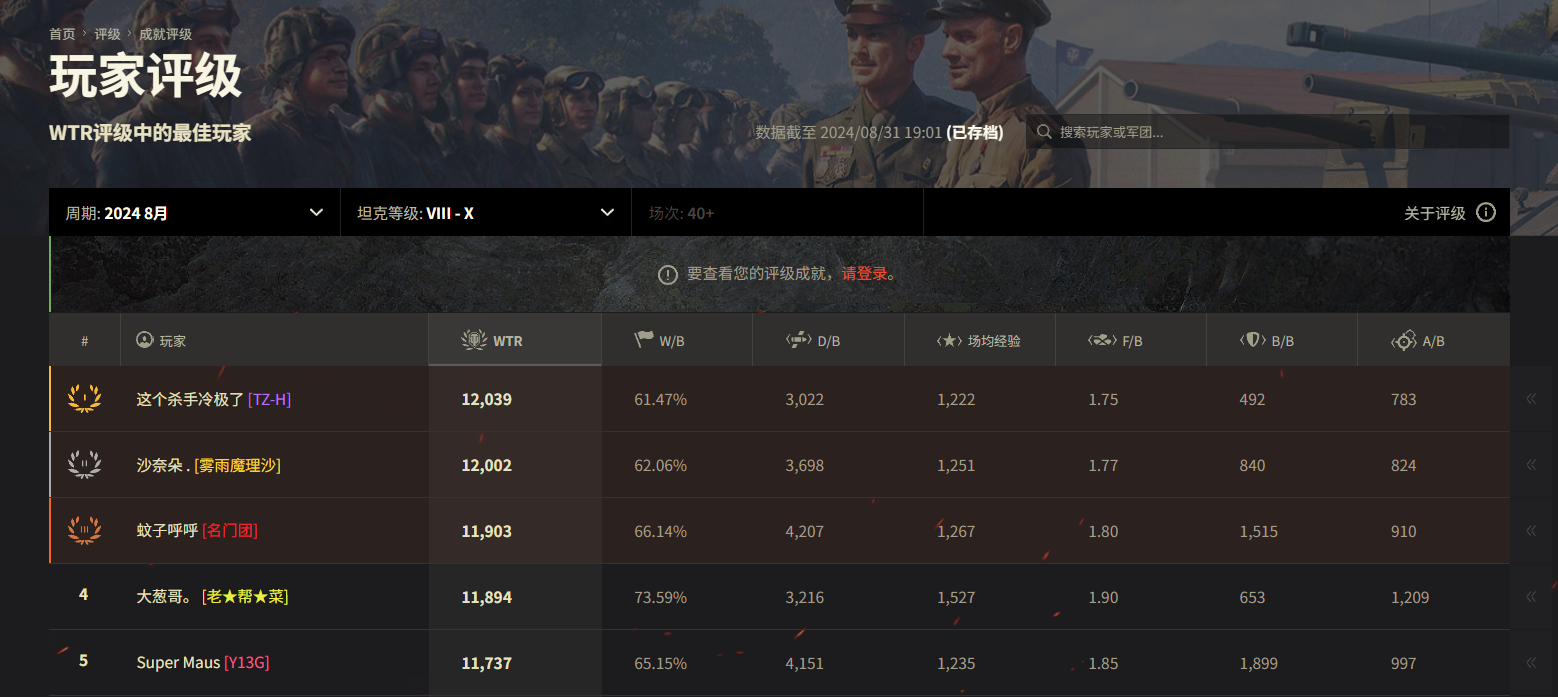
Task: Sort by B/B blocked damage column
Action: click(x=1281, y=341)
